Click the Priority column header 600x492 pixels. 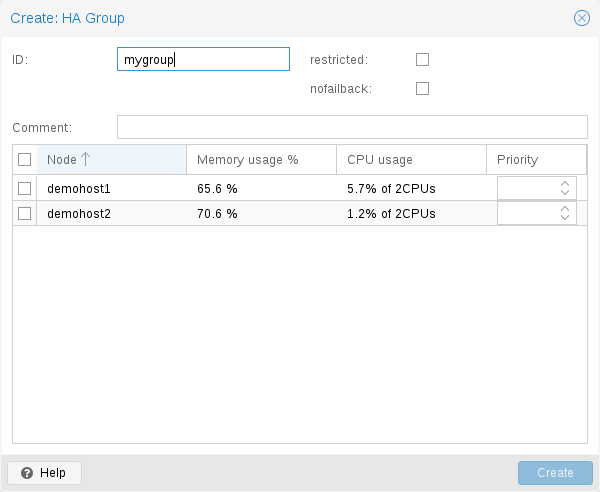[535, 160]
